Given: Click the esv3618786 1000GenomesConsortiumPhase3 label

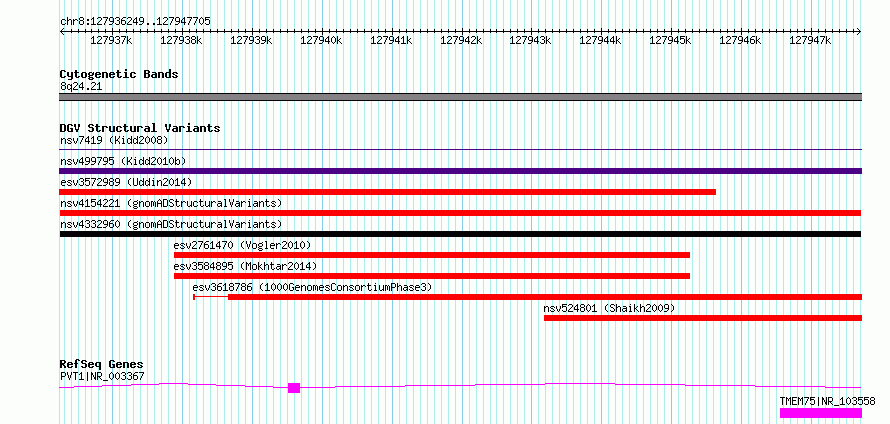Looking at the screenshot, I should coord(312,287).
